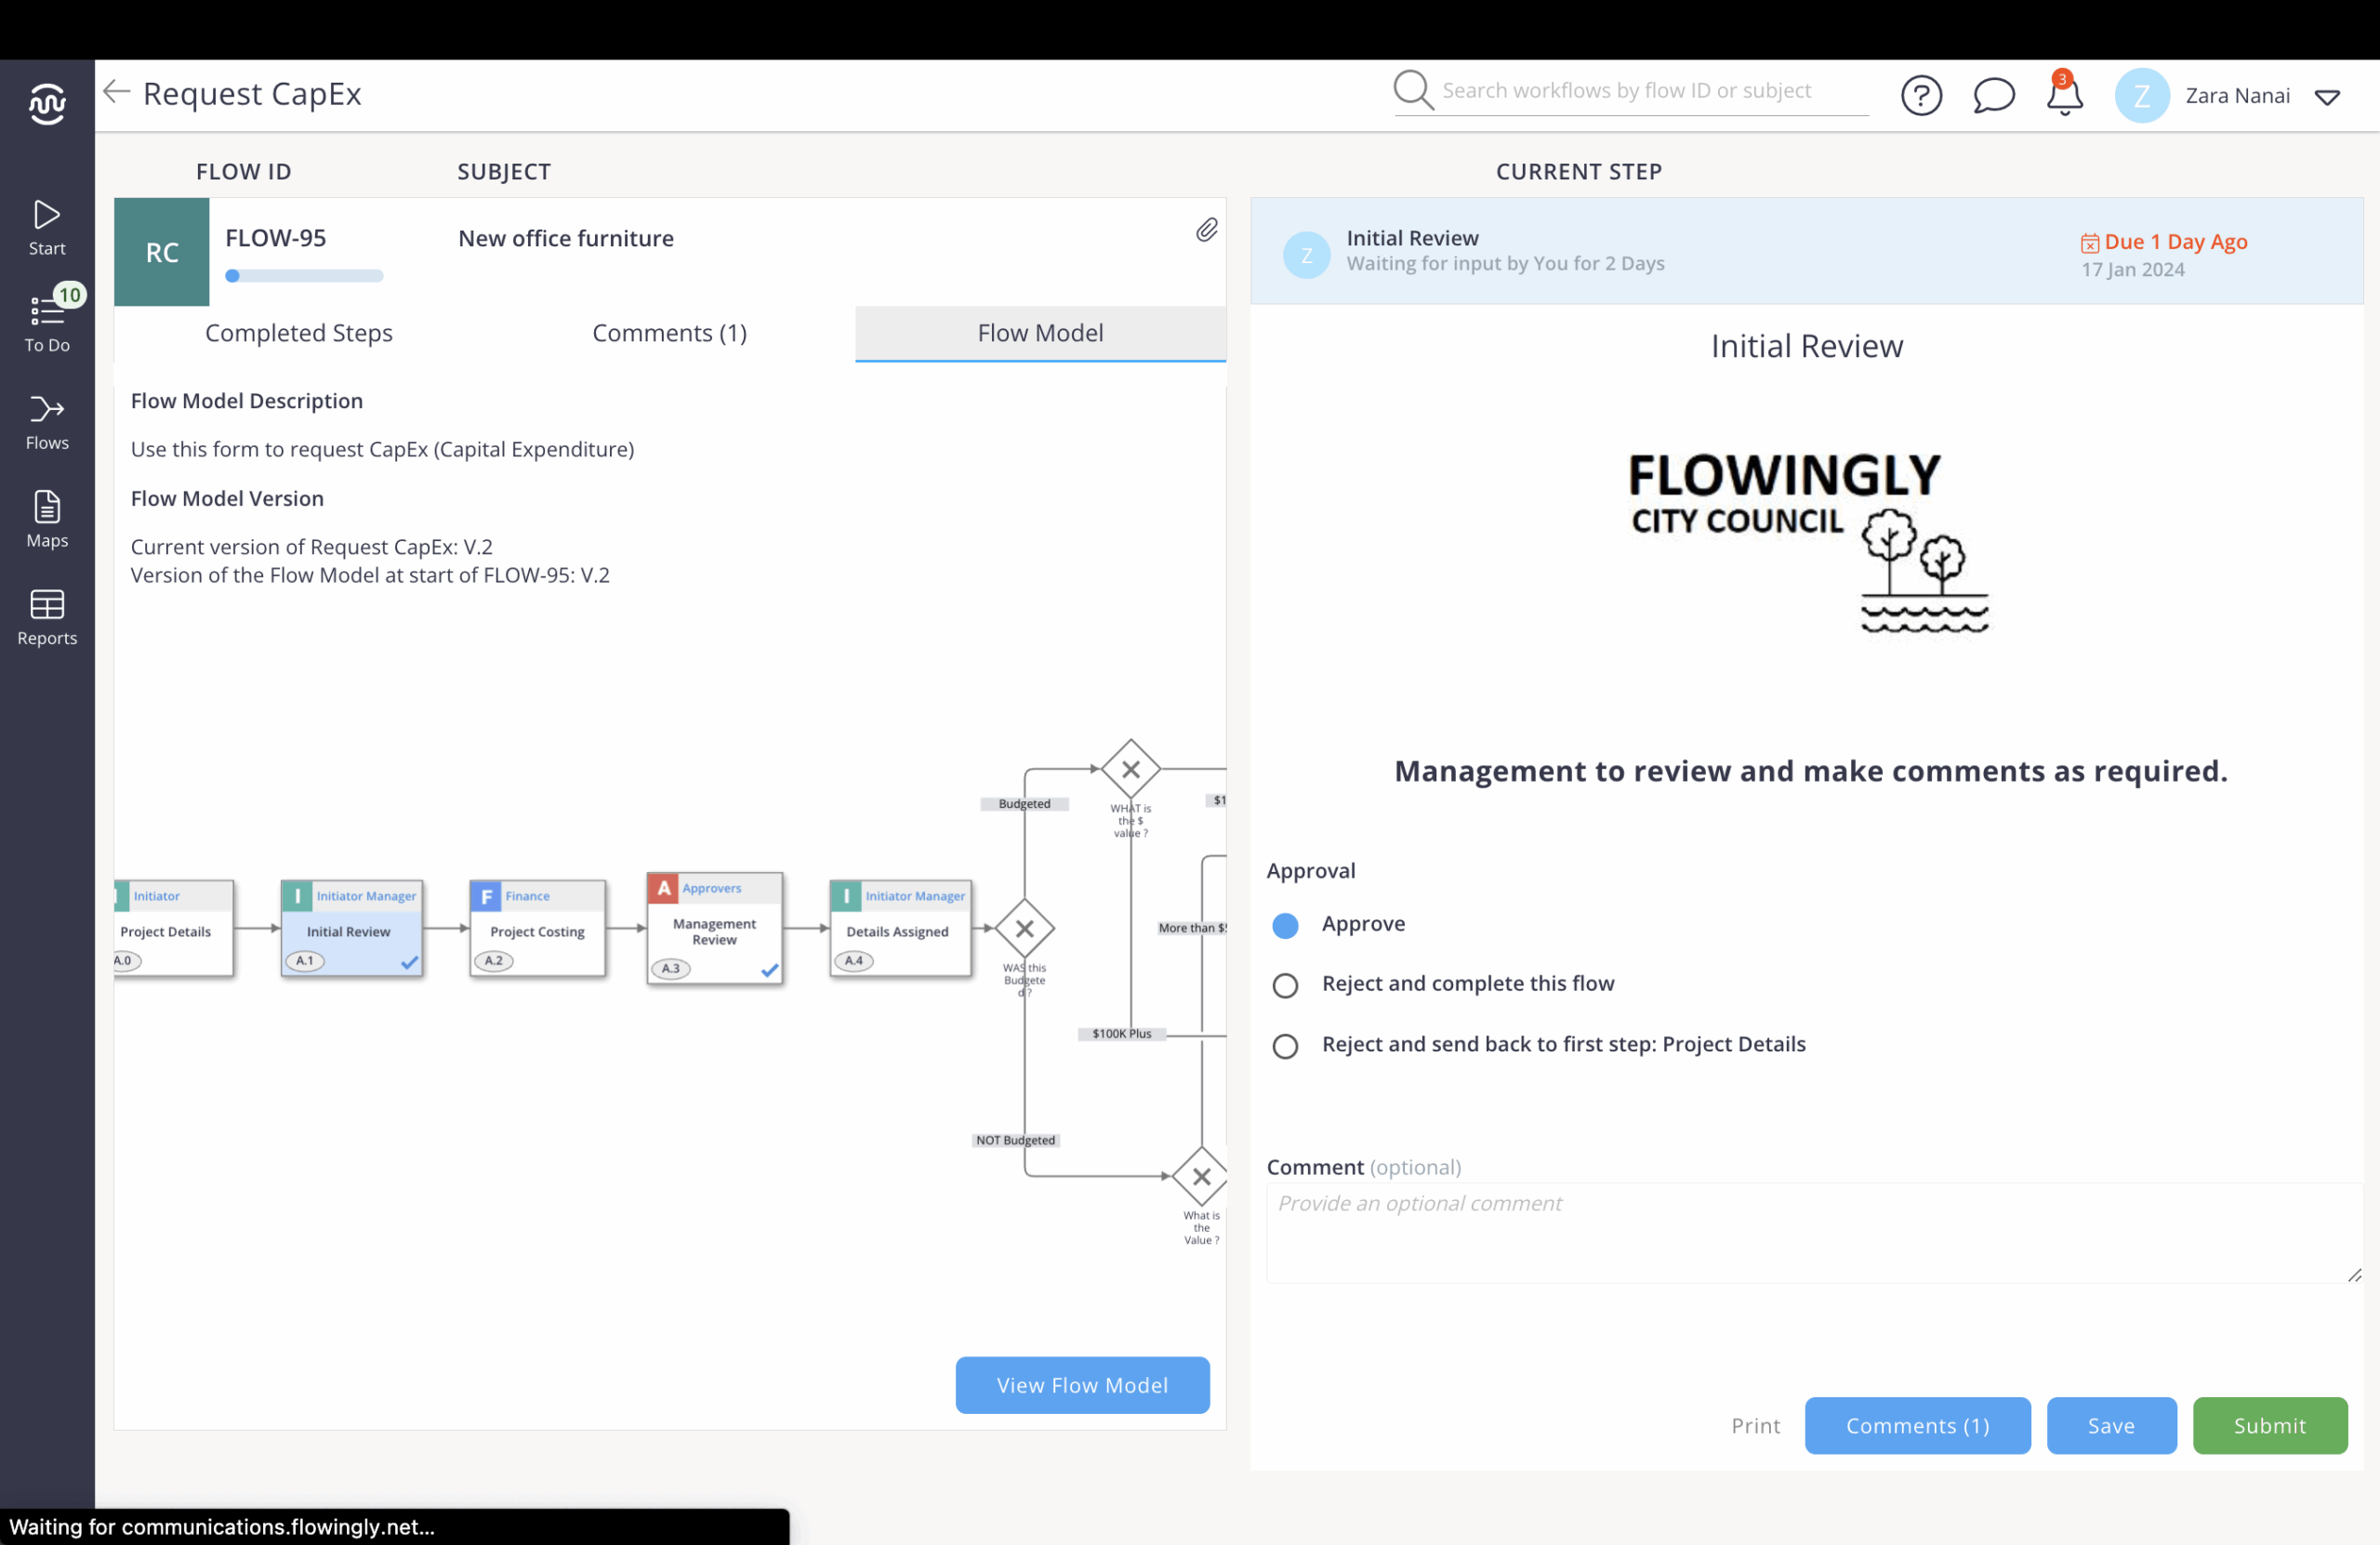Click the attachment paperclip icon
Screen dimensions: 2380x1545
[x=1206, y=231]
